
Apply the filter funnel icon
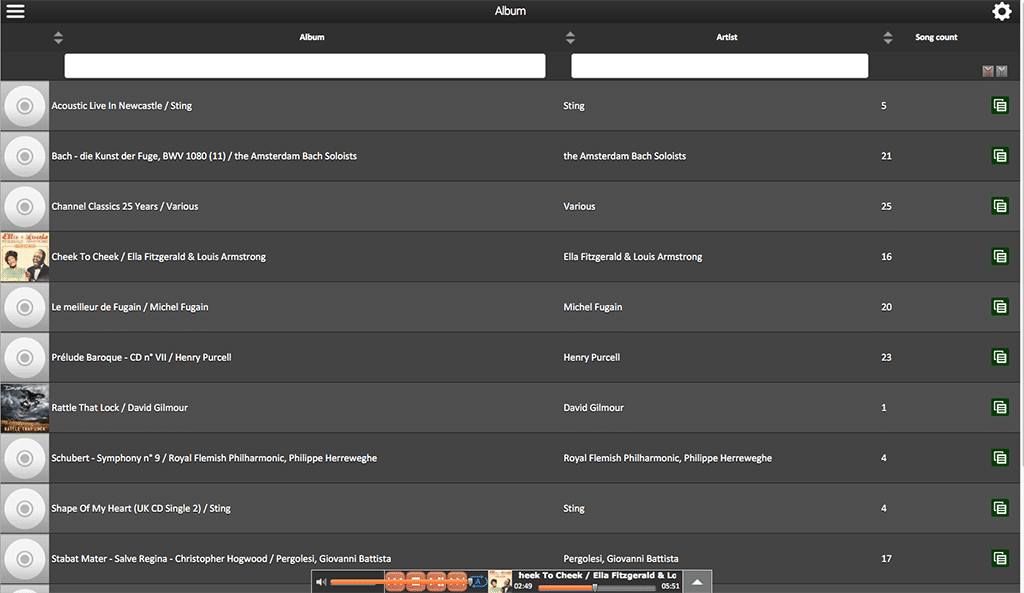click(1002, 71)
